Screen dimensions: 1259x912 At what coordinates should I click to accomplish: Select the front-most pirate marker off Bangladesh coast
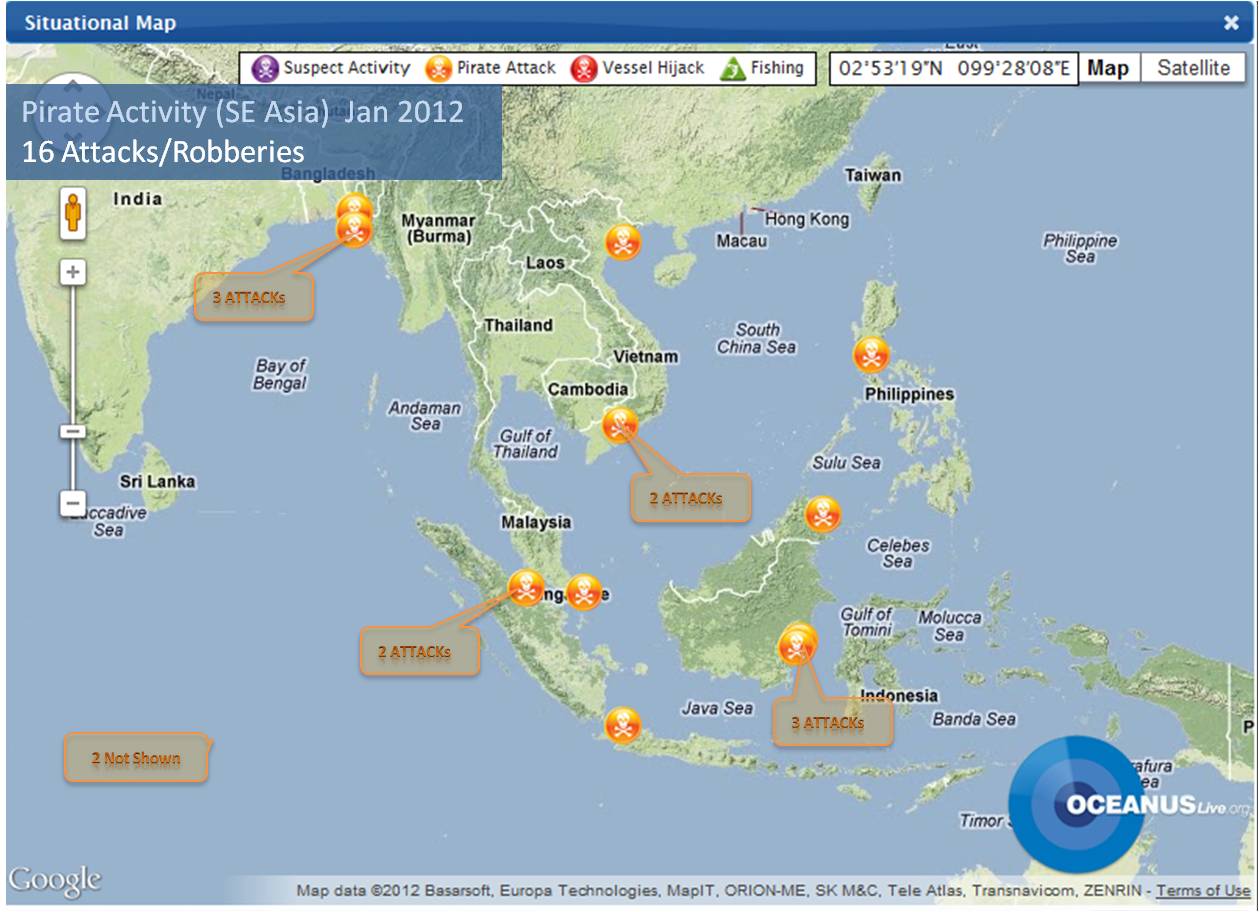[355, 229]
